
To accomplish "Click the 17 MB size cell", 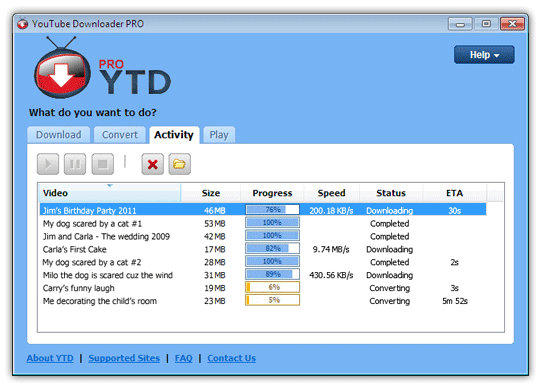I will 215,249.
